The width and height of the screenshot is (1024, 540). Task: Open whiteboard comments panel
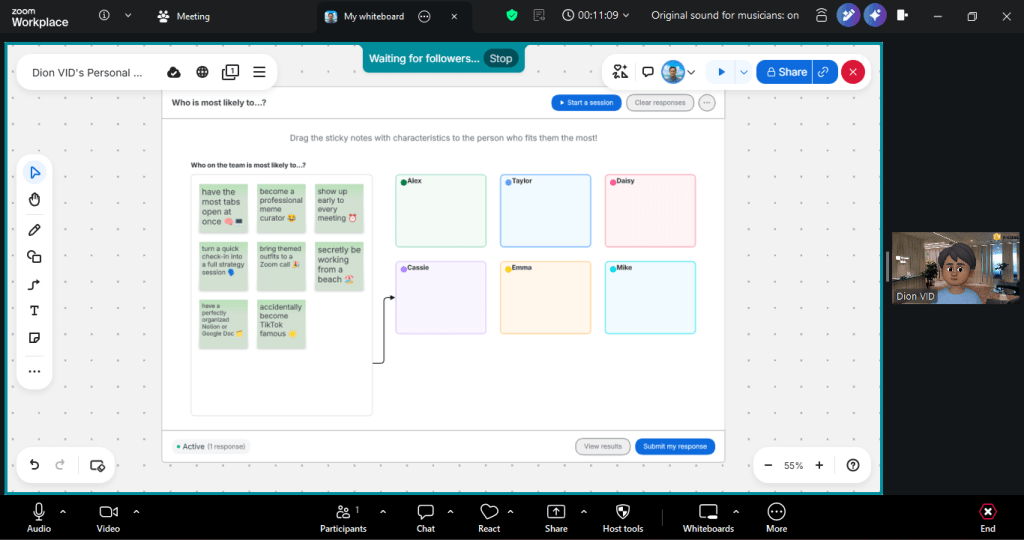pos(648,72)
